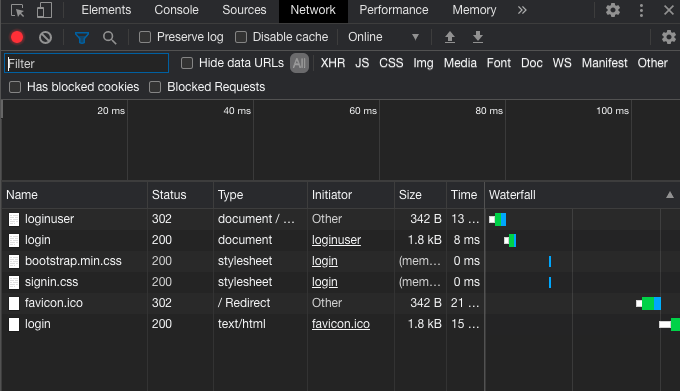Toggle the device toolbar icon
The image size is (680, 391).
[x=44, y=10]
